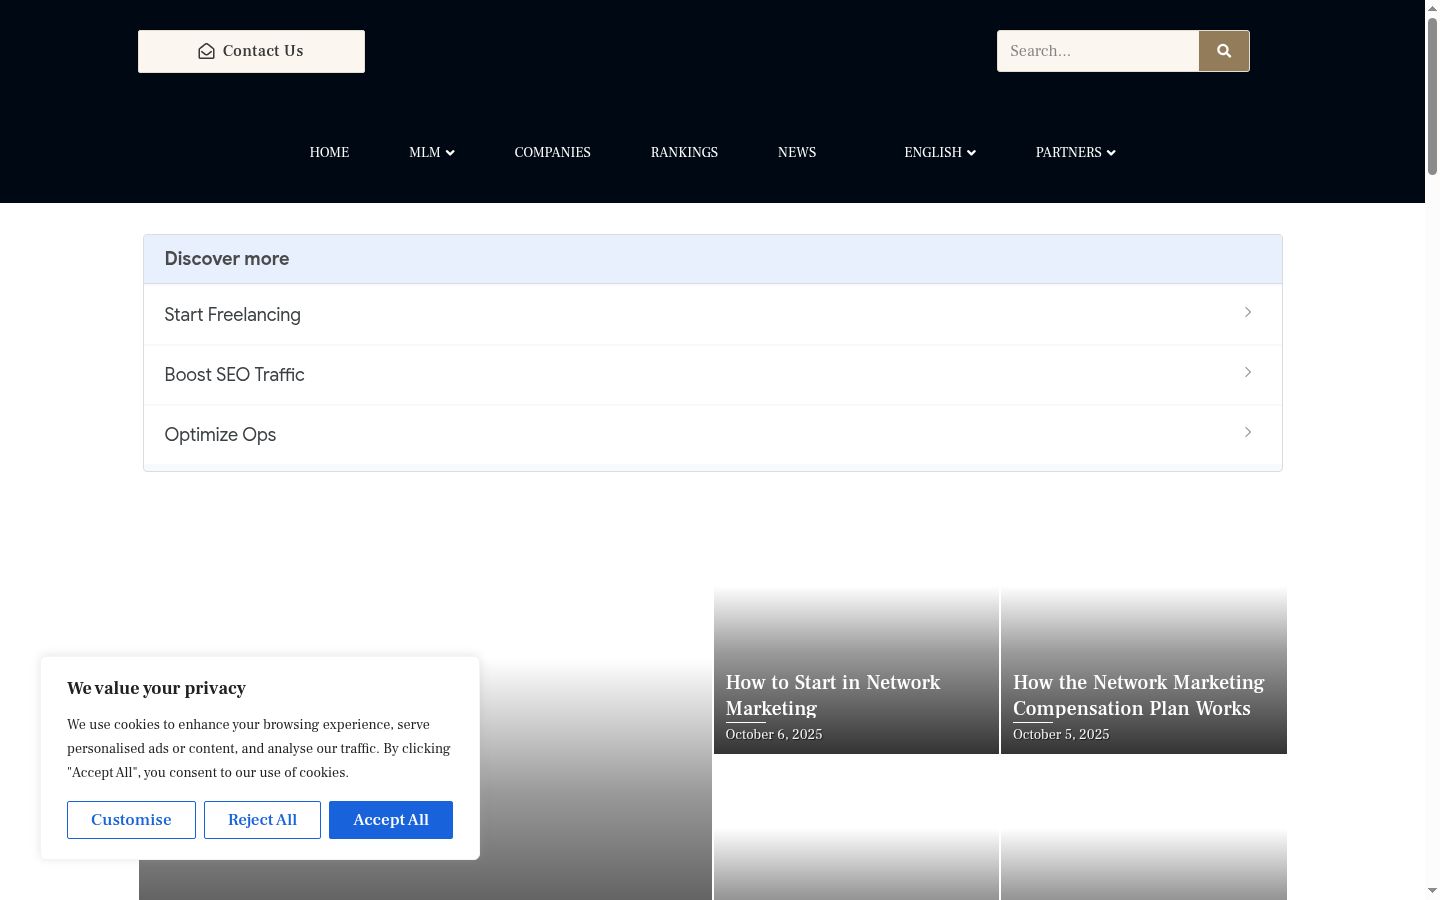Select the Rankings menu item
1440x900 pixels.
(x=684, y=152)
